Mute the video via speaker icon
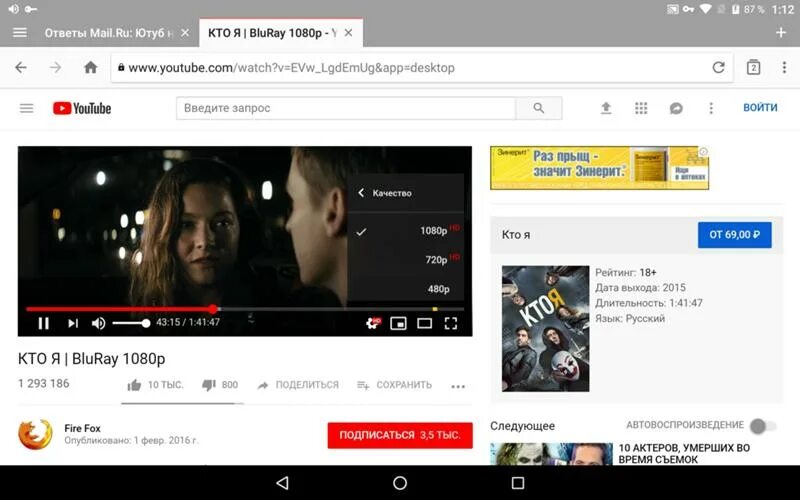Viewport: 800px width, 500px height. pos(98,323)
